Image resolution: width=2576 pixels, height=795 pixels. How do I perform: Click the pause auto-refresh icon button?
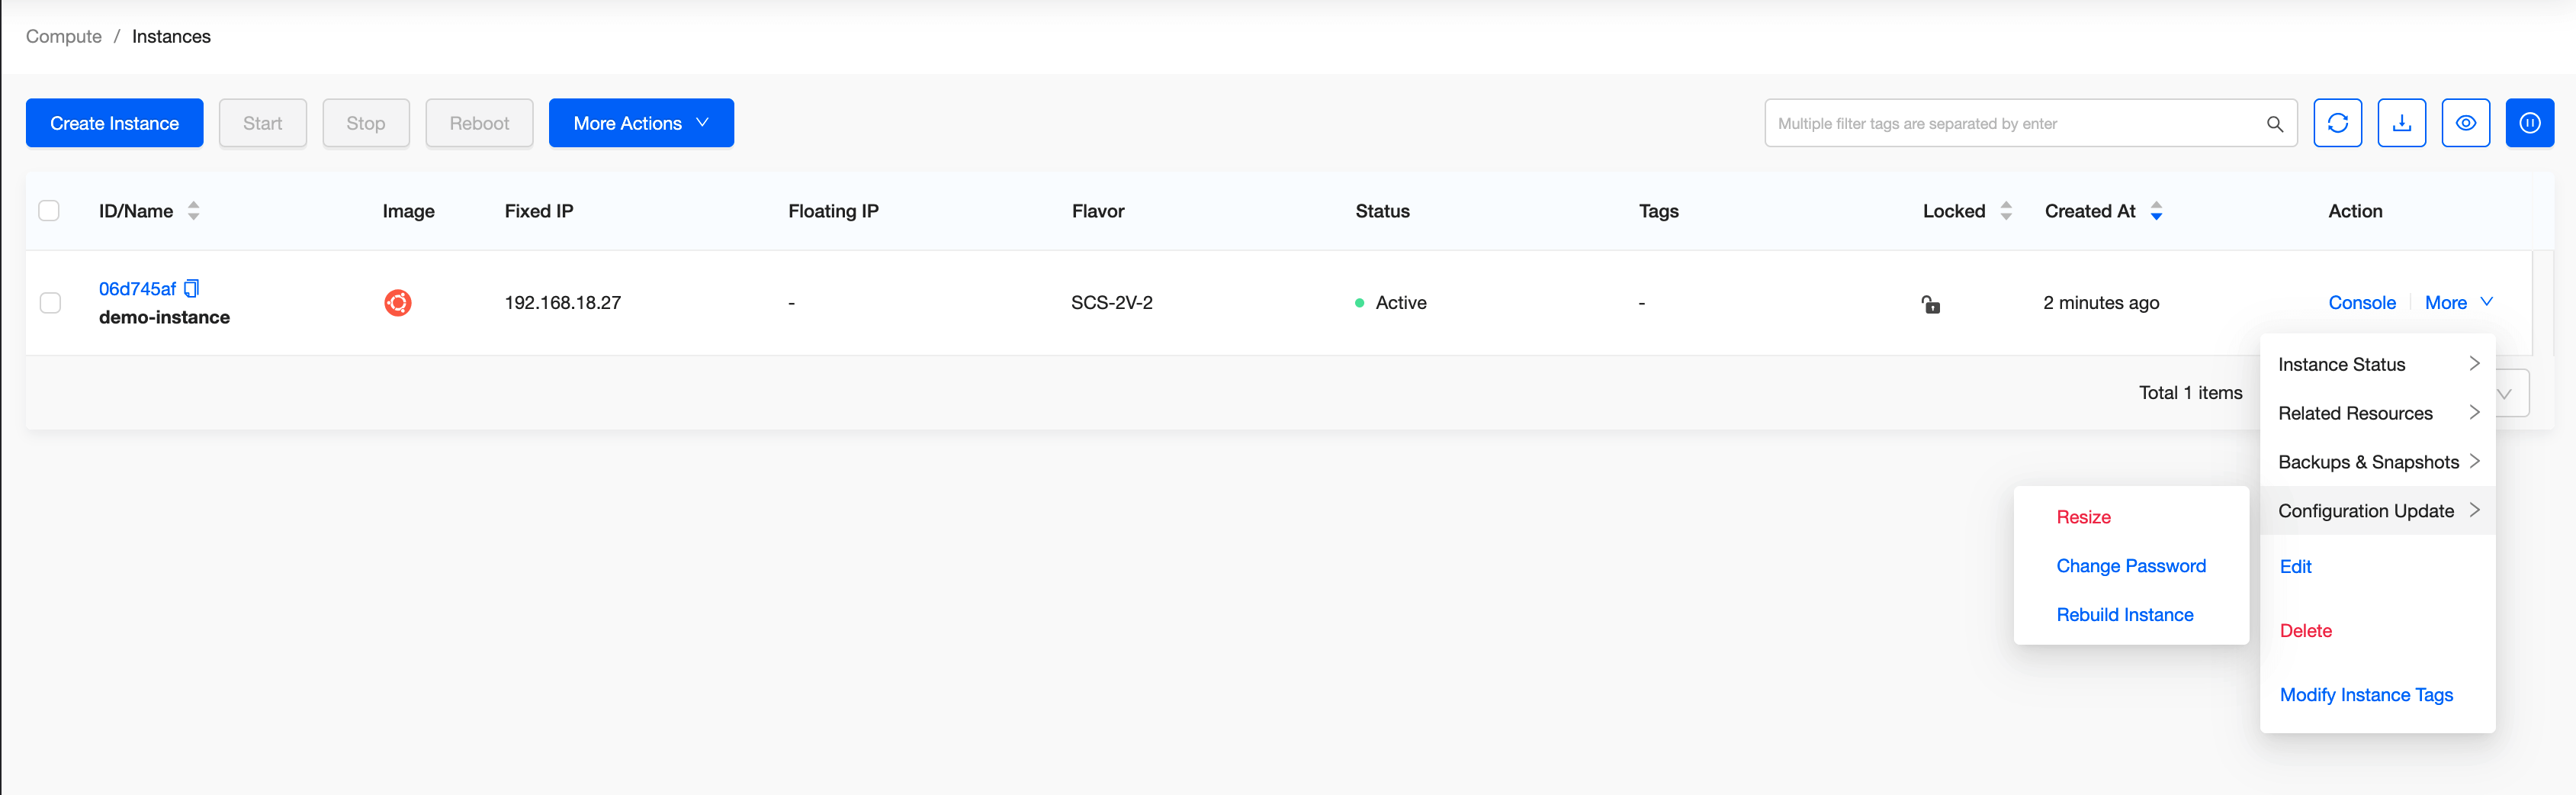coord(2529,123)
